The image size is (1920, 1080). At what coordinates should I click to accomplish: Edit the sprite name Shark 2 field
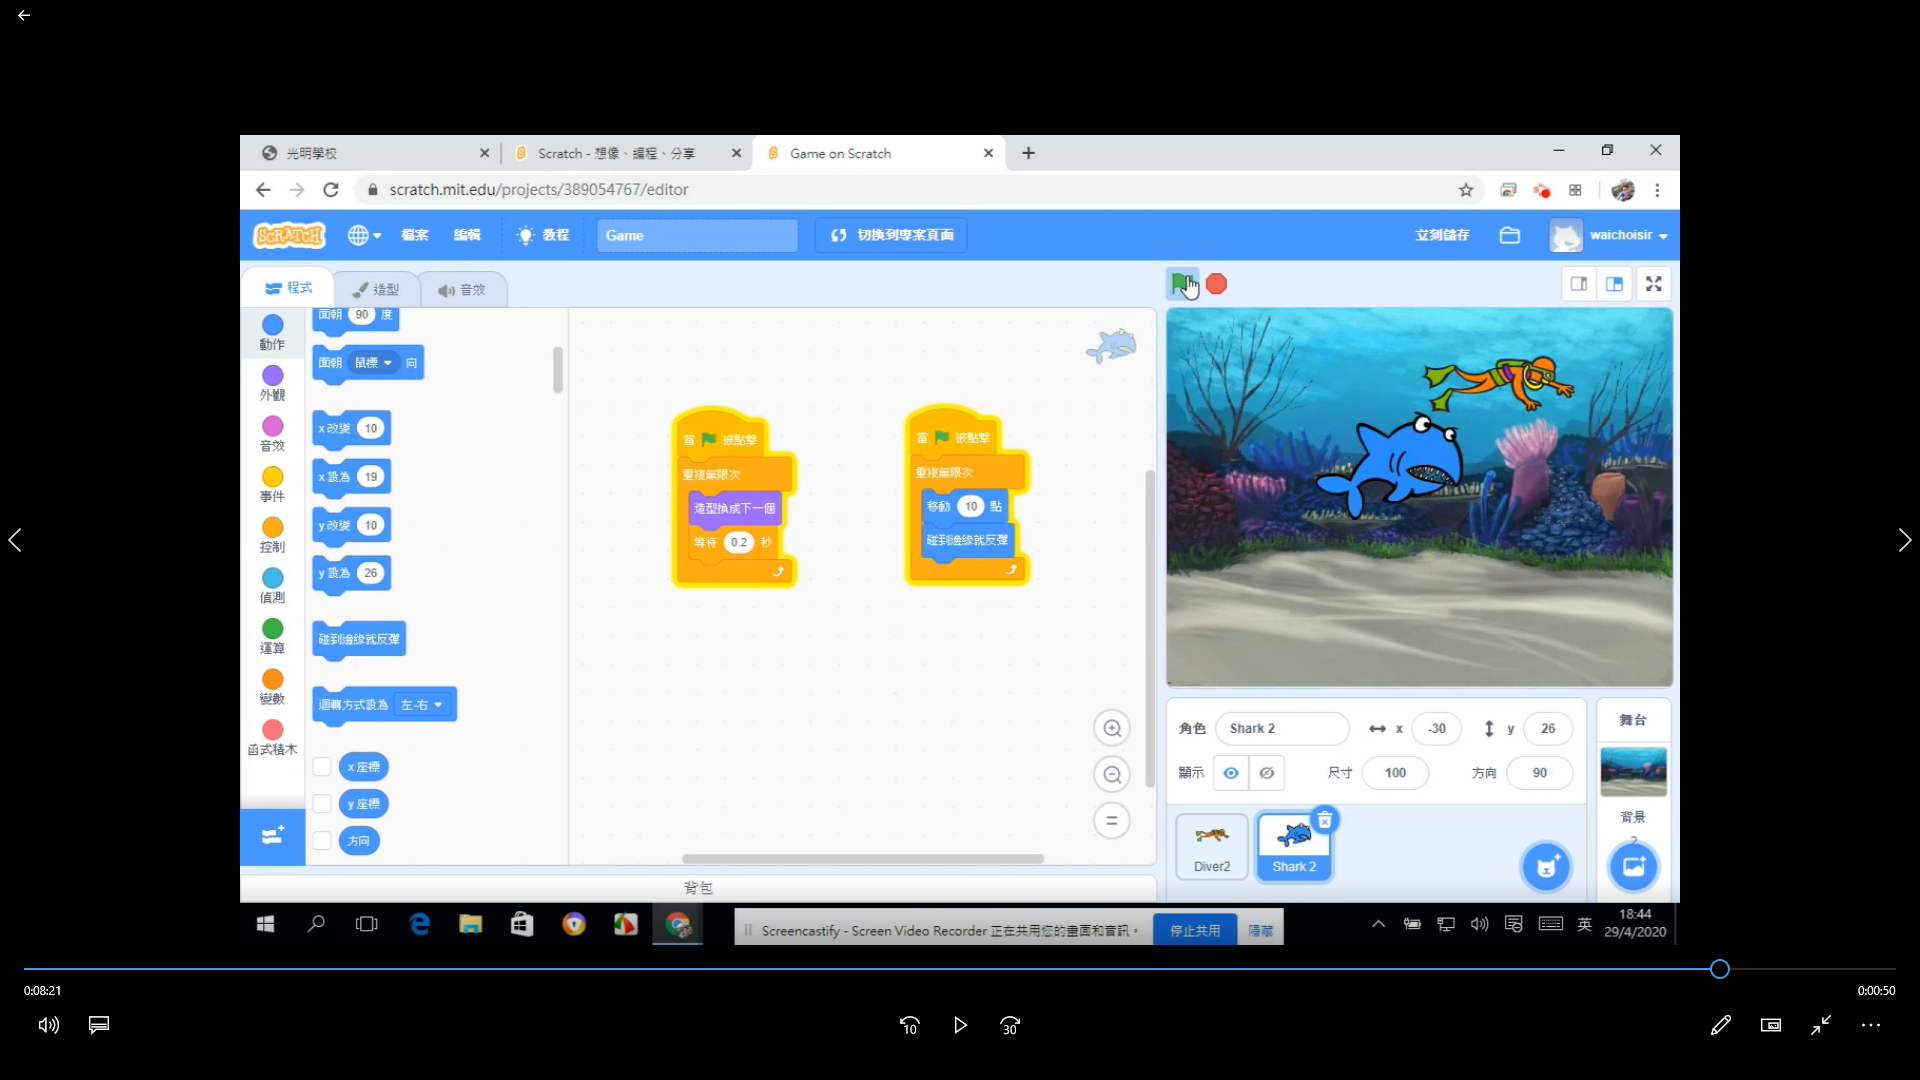click(x=1282, y=729)
